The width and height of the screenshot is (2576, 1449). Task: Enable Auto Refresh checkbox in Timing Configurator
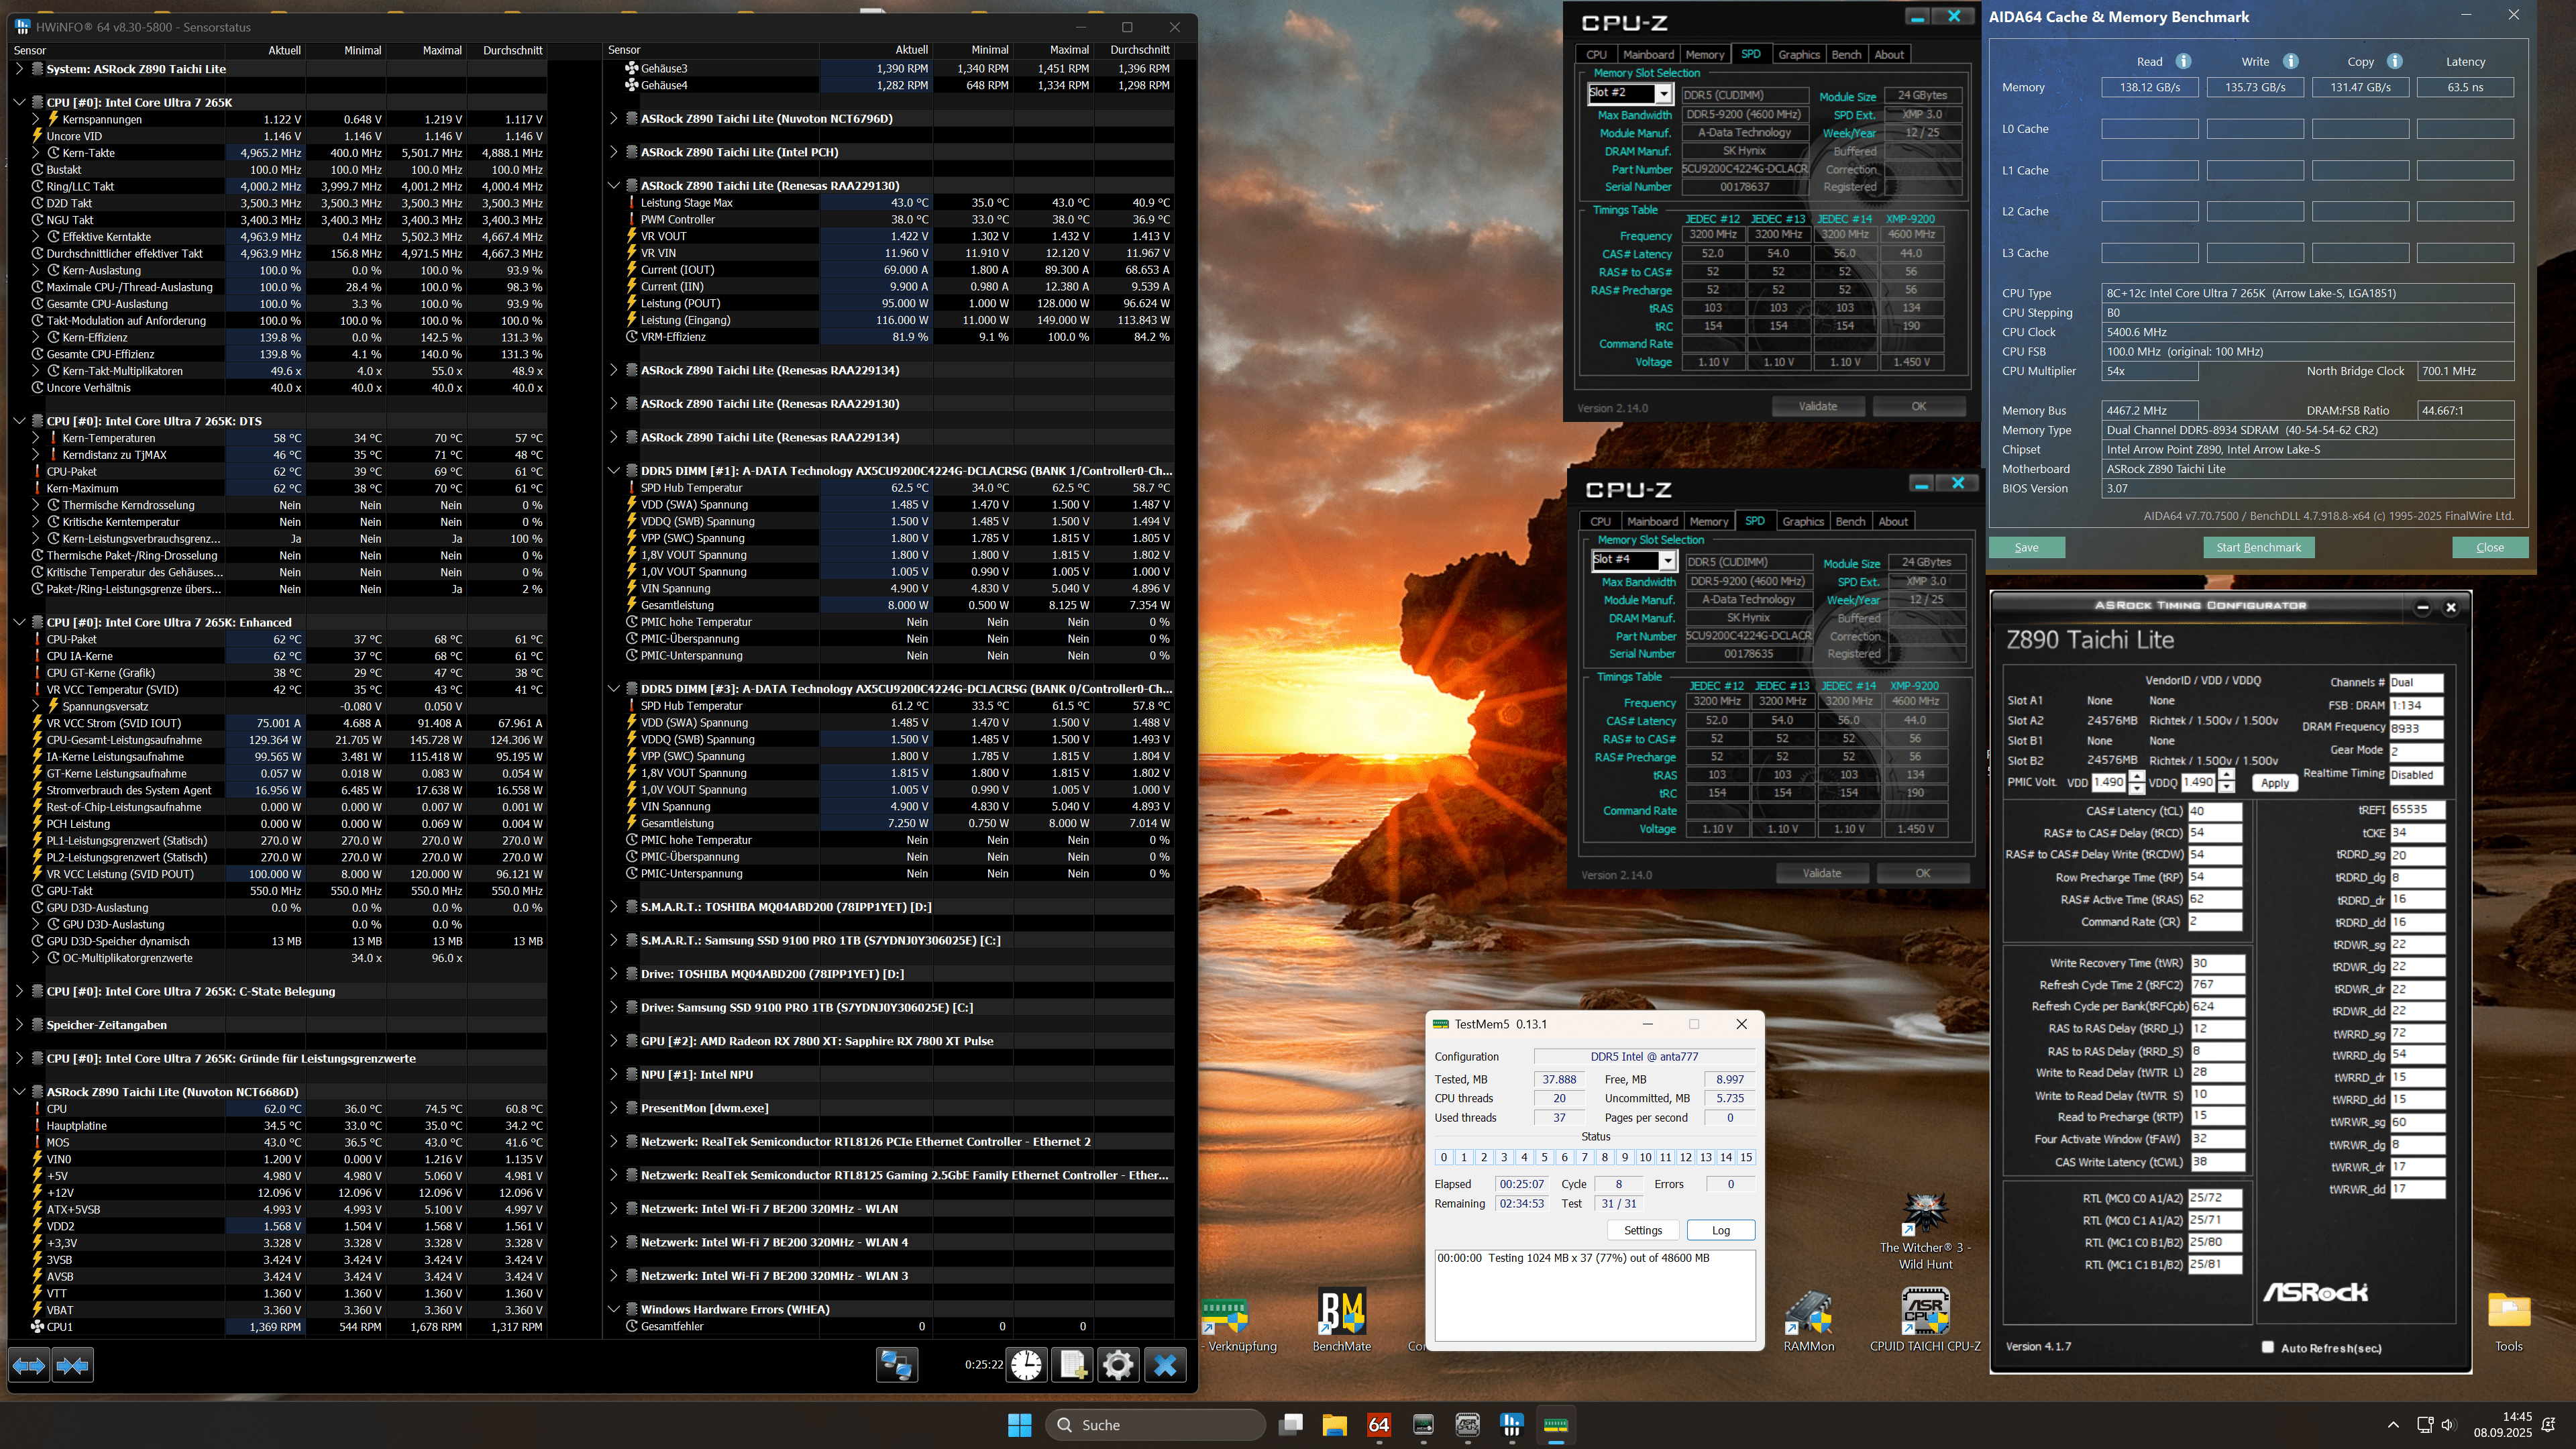click(x=2268, y=1347)
